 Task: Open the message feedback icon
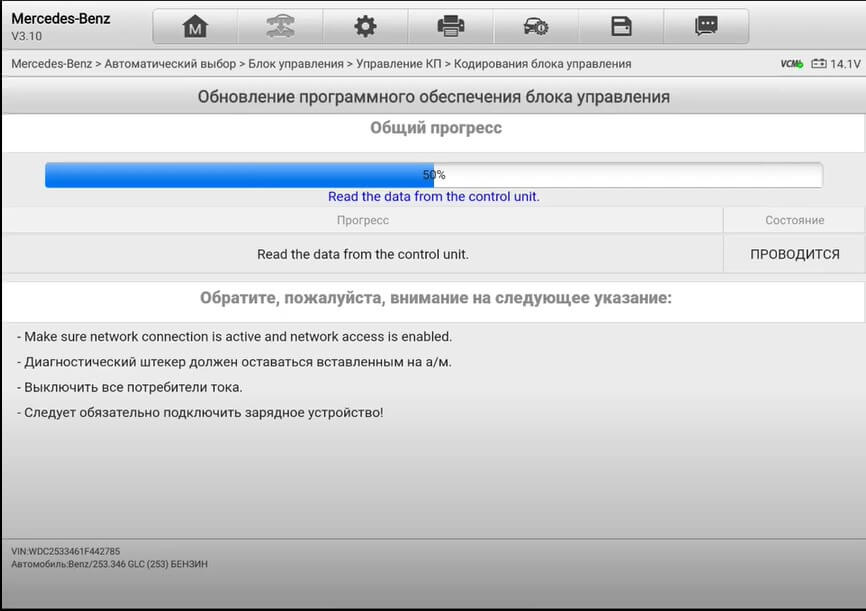pos(706,26)
